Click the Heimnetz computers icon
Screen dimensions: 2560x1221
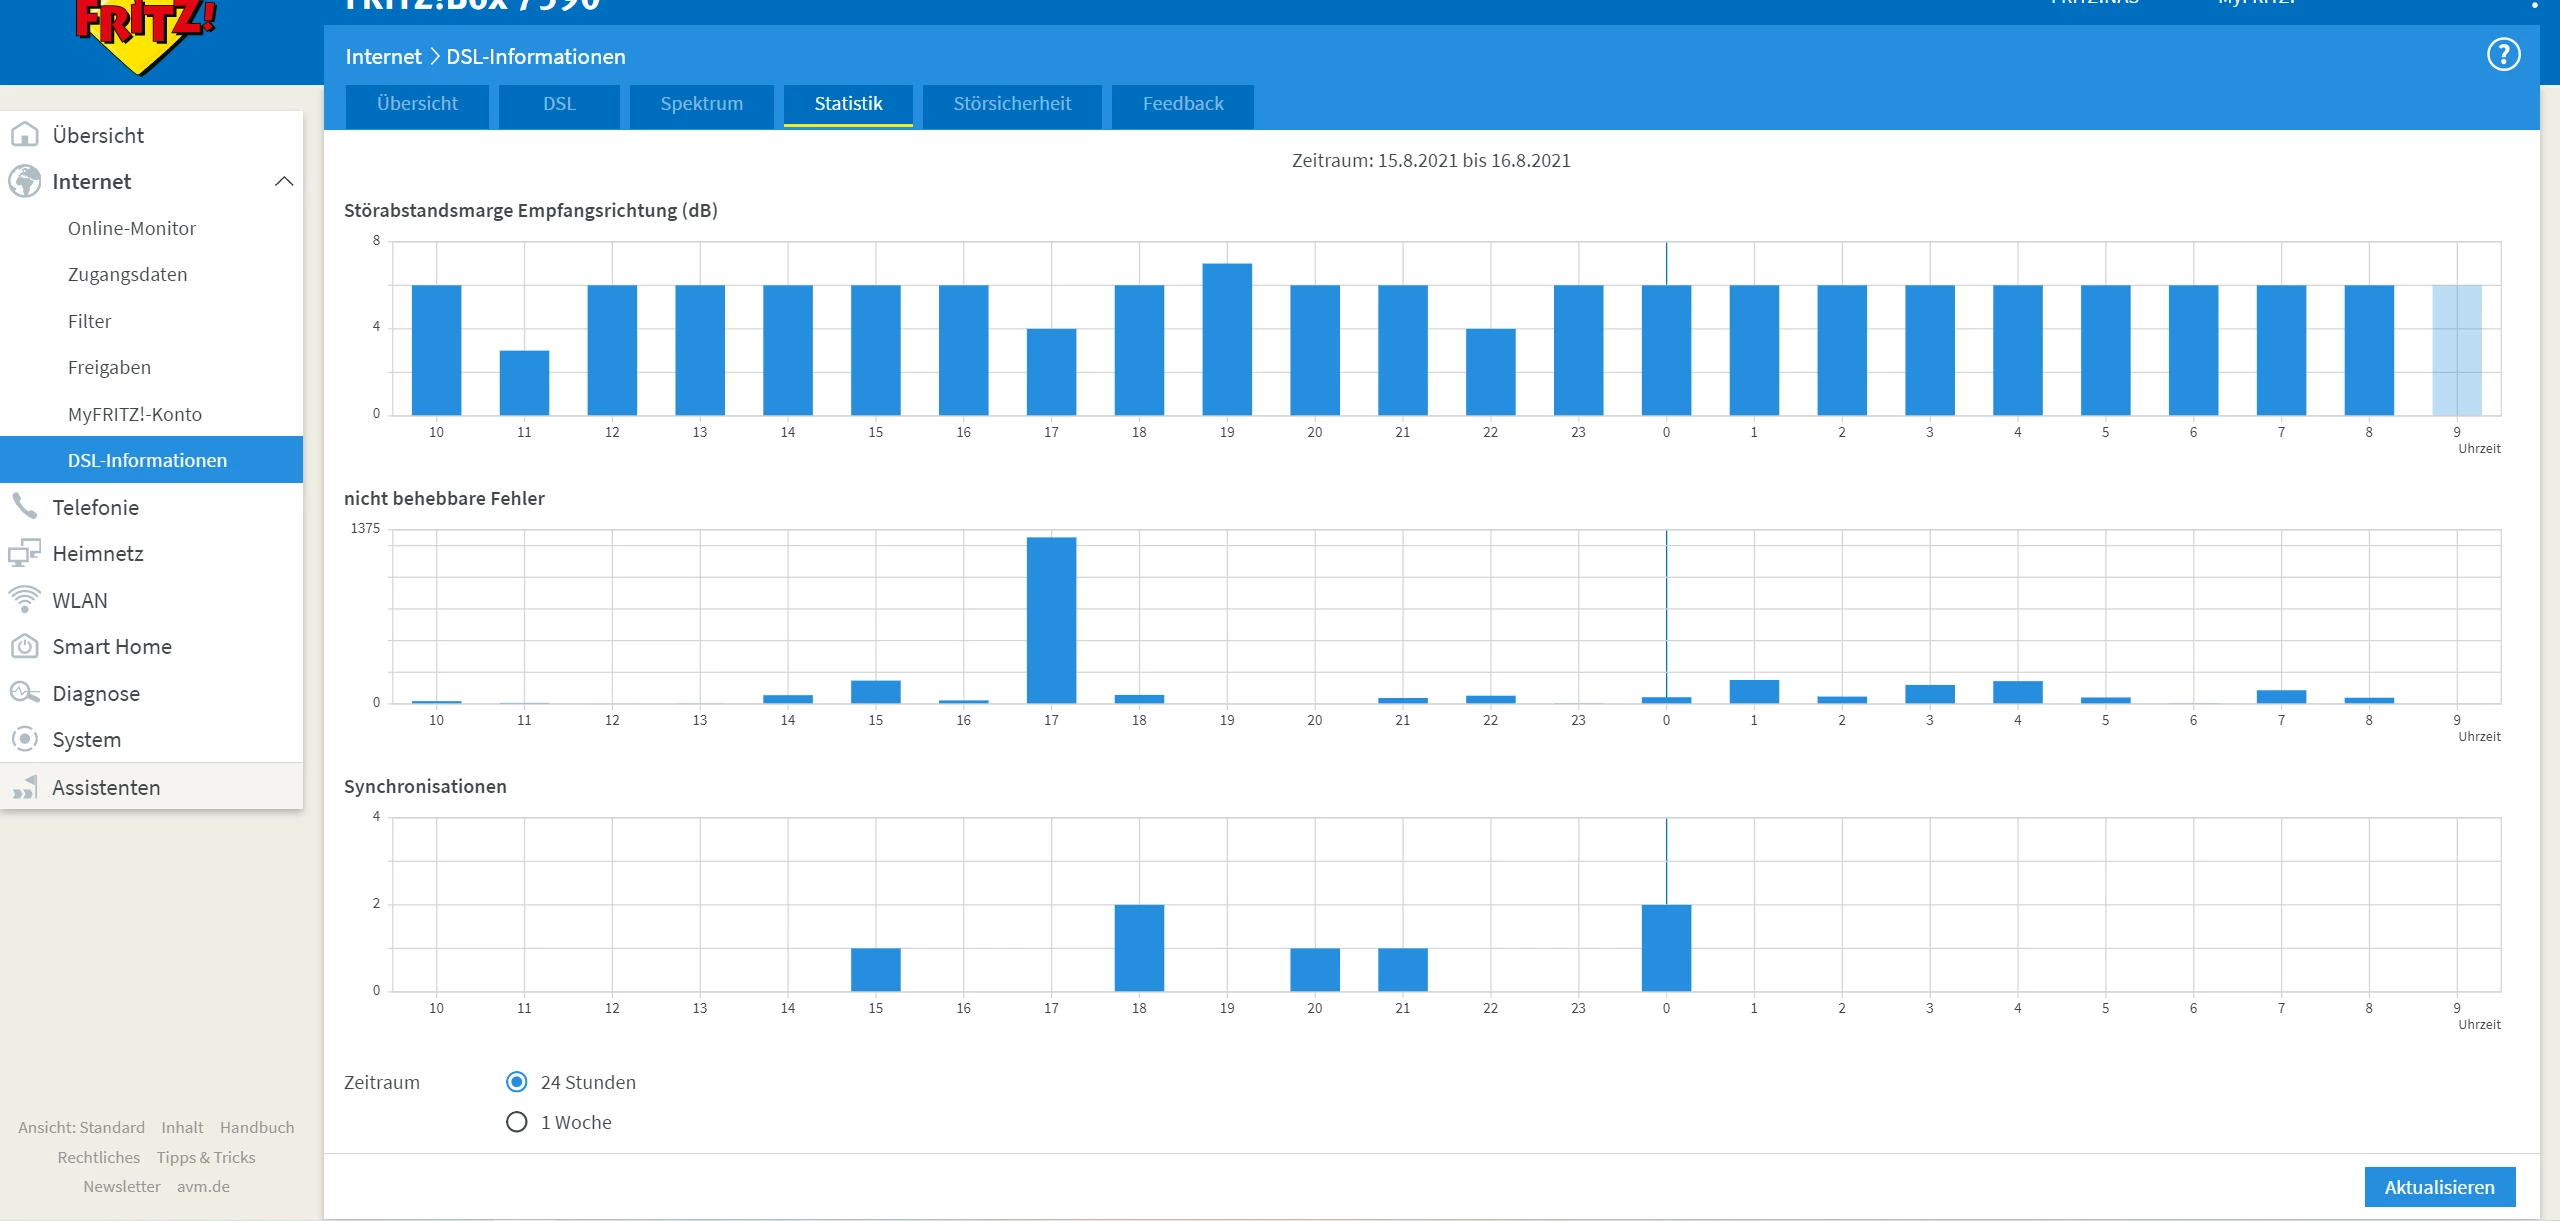click(24, 553)
